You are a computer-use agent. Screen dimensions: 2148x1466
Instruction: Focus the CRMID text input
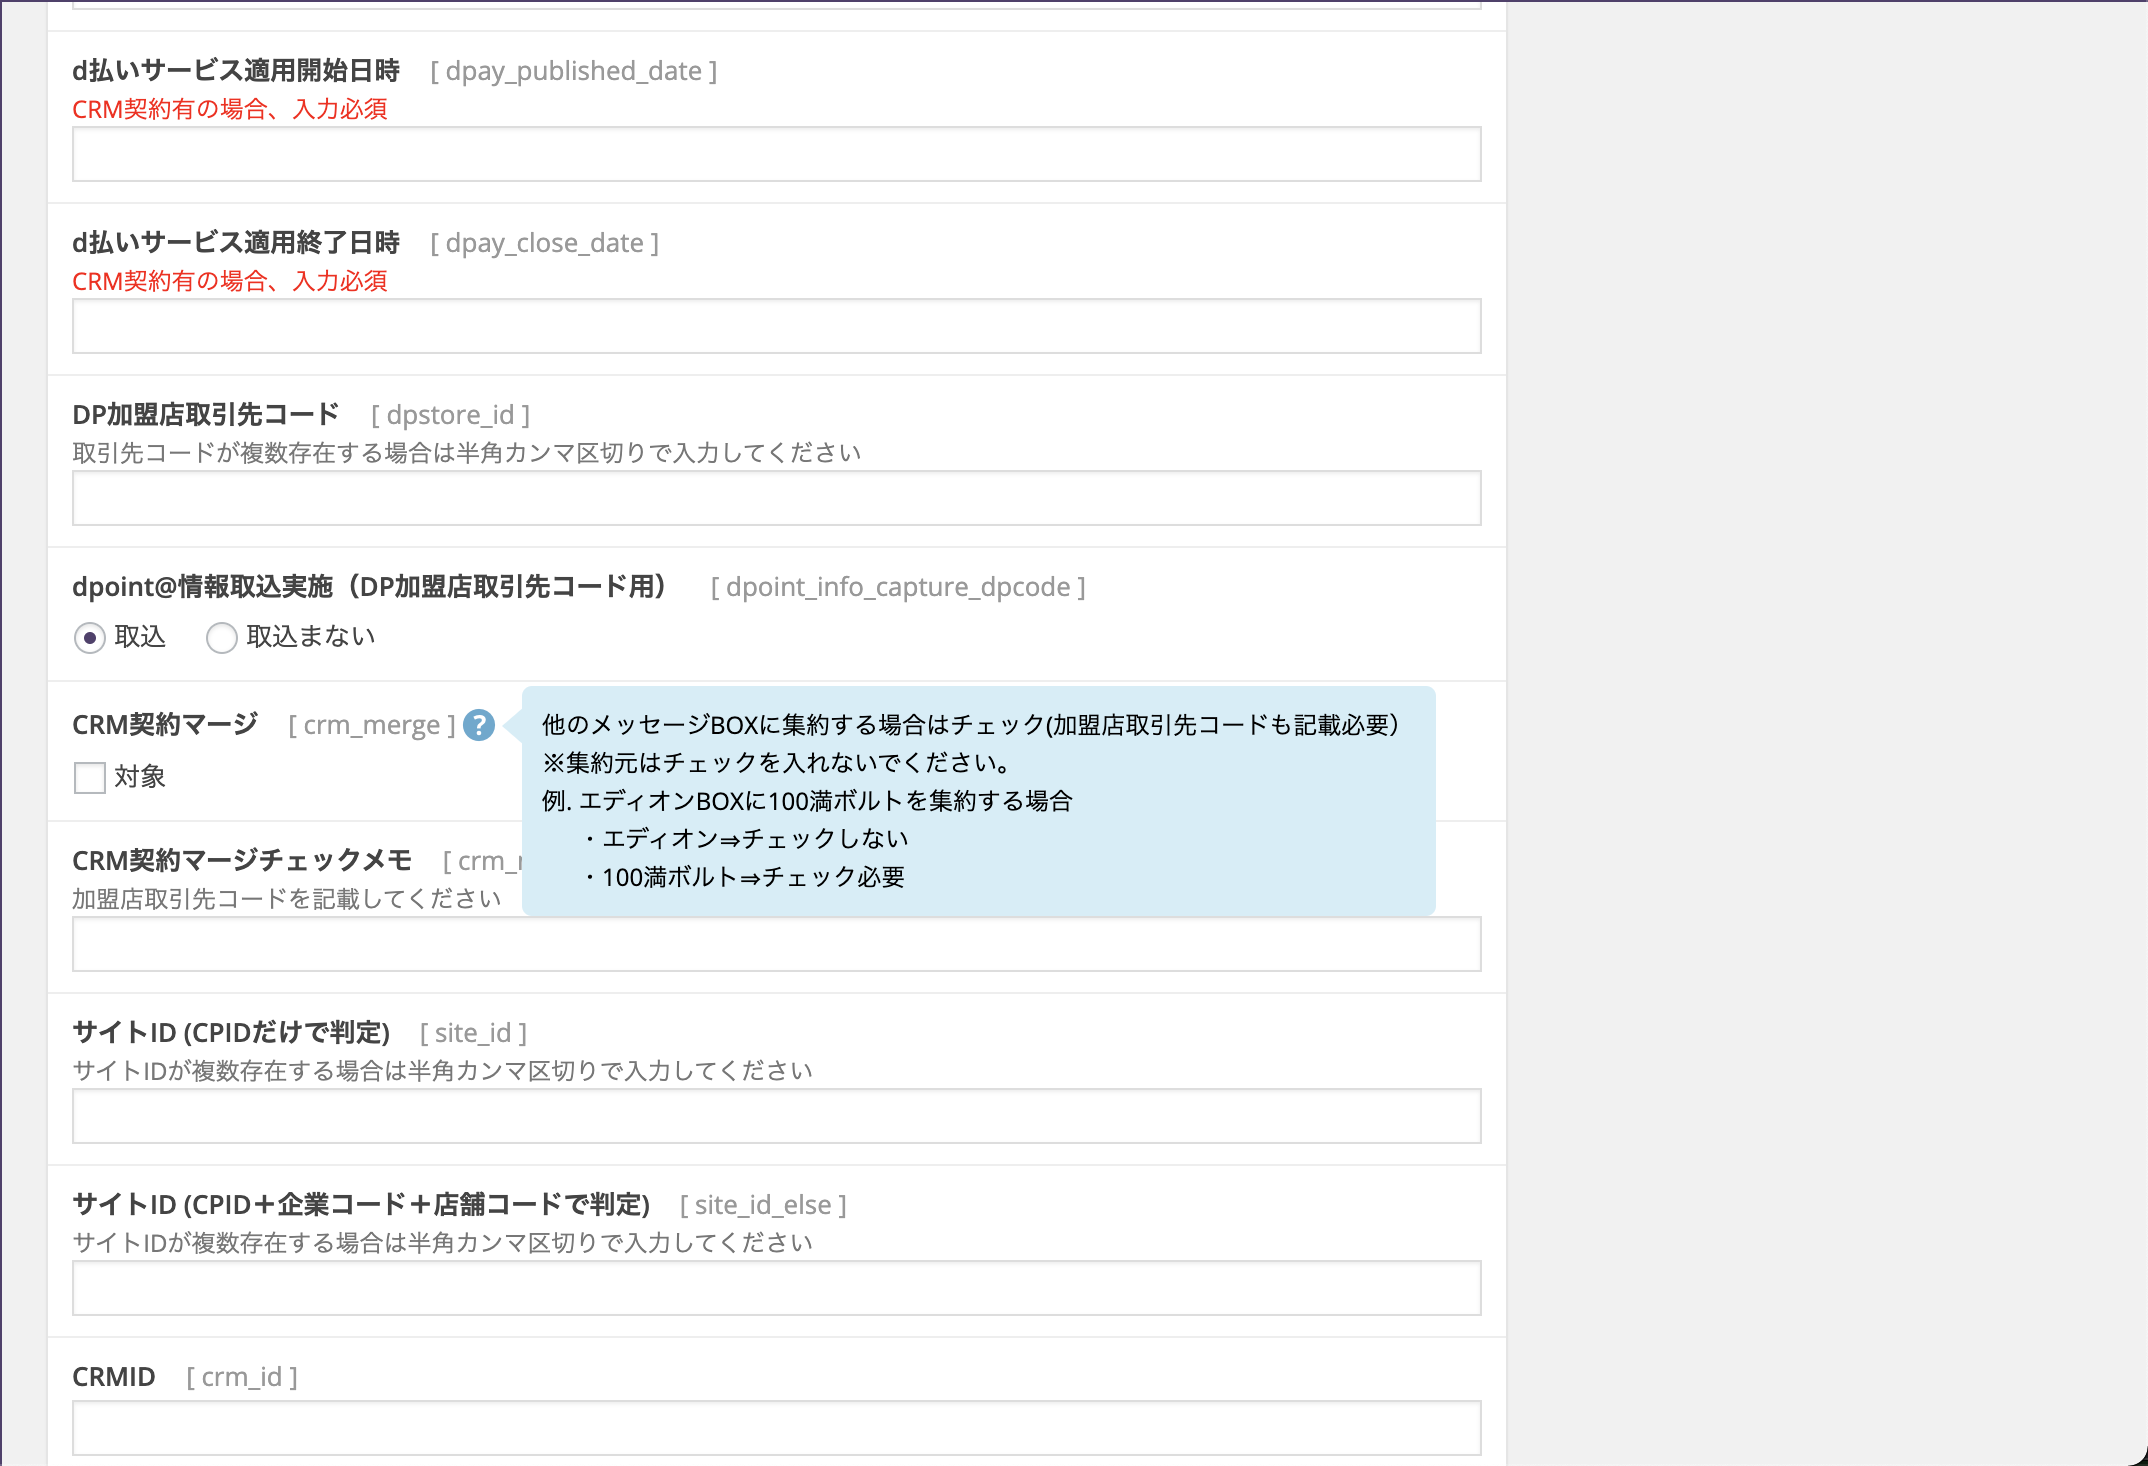[776, 1428]
